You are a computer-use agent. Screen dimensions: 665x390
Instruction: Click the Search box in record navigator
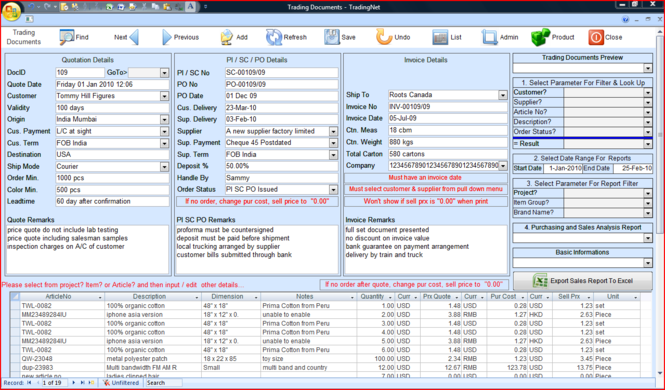163,383
